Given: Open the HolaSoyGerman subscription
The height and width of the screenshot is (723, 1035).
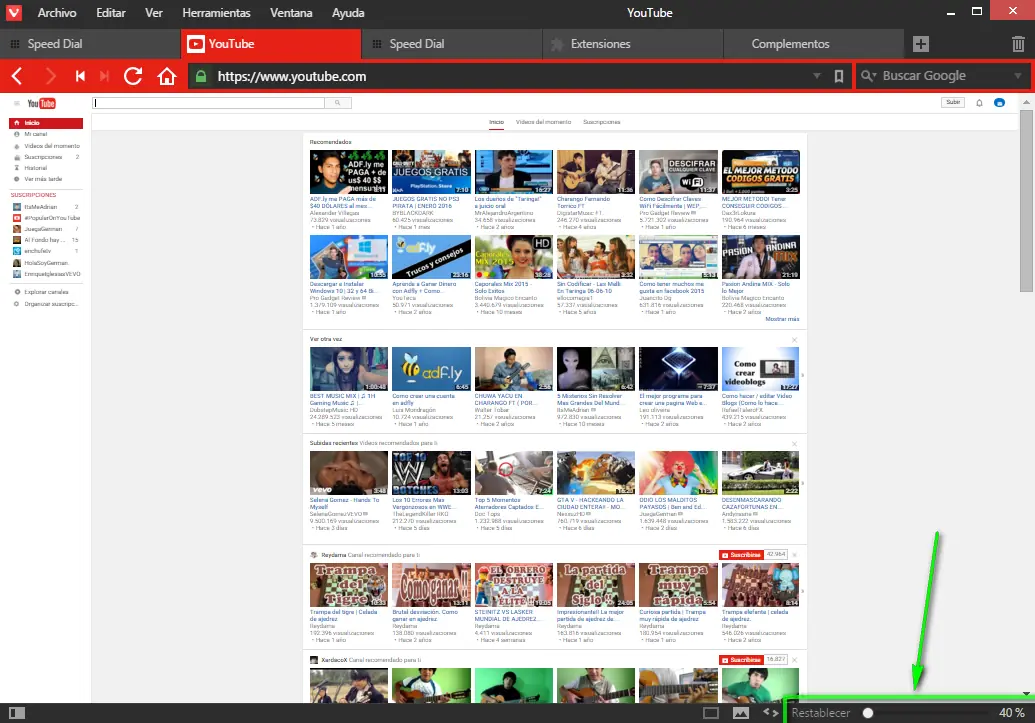Looking at the screenshot, I should (46, 263).
